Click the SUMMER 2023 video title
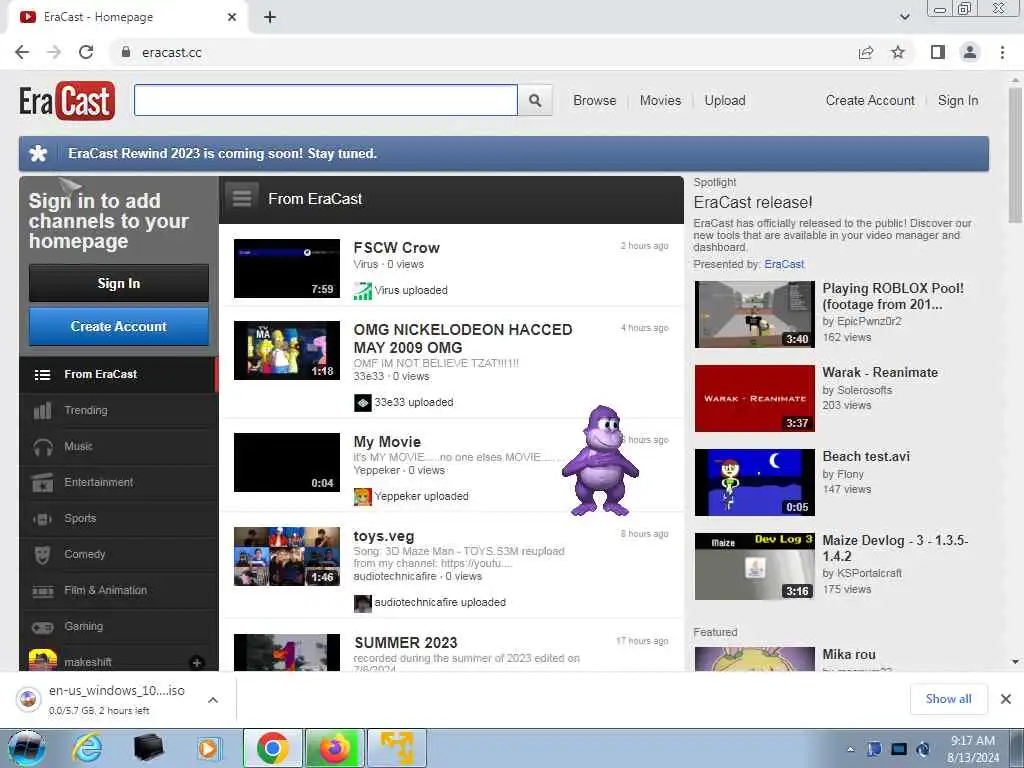The height and width of the screenshot is (768, 1024). (x=406, y=643)
